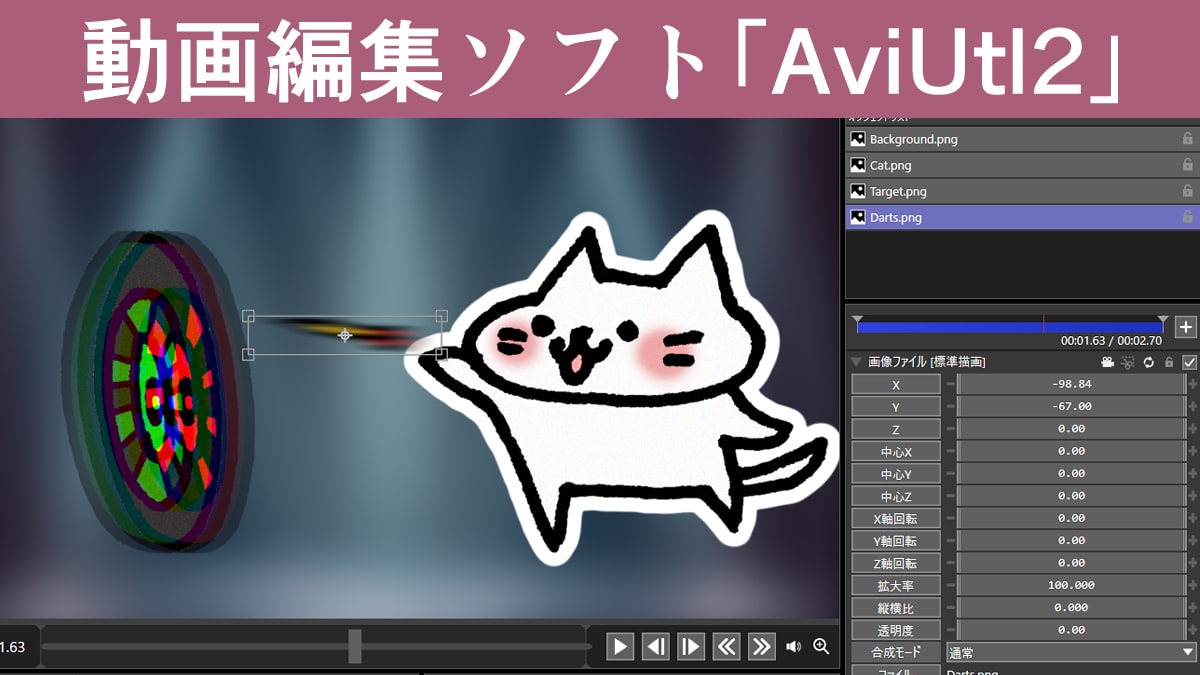Click the magnifier zoom icon in preview bar
1200x675 pixels.
click(821, 646)
